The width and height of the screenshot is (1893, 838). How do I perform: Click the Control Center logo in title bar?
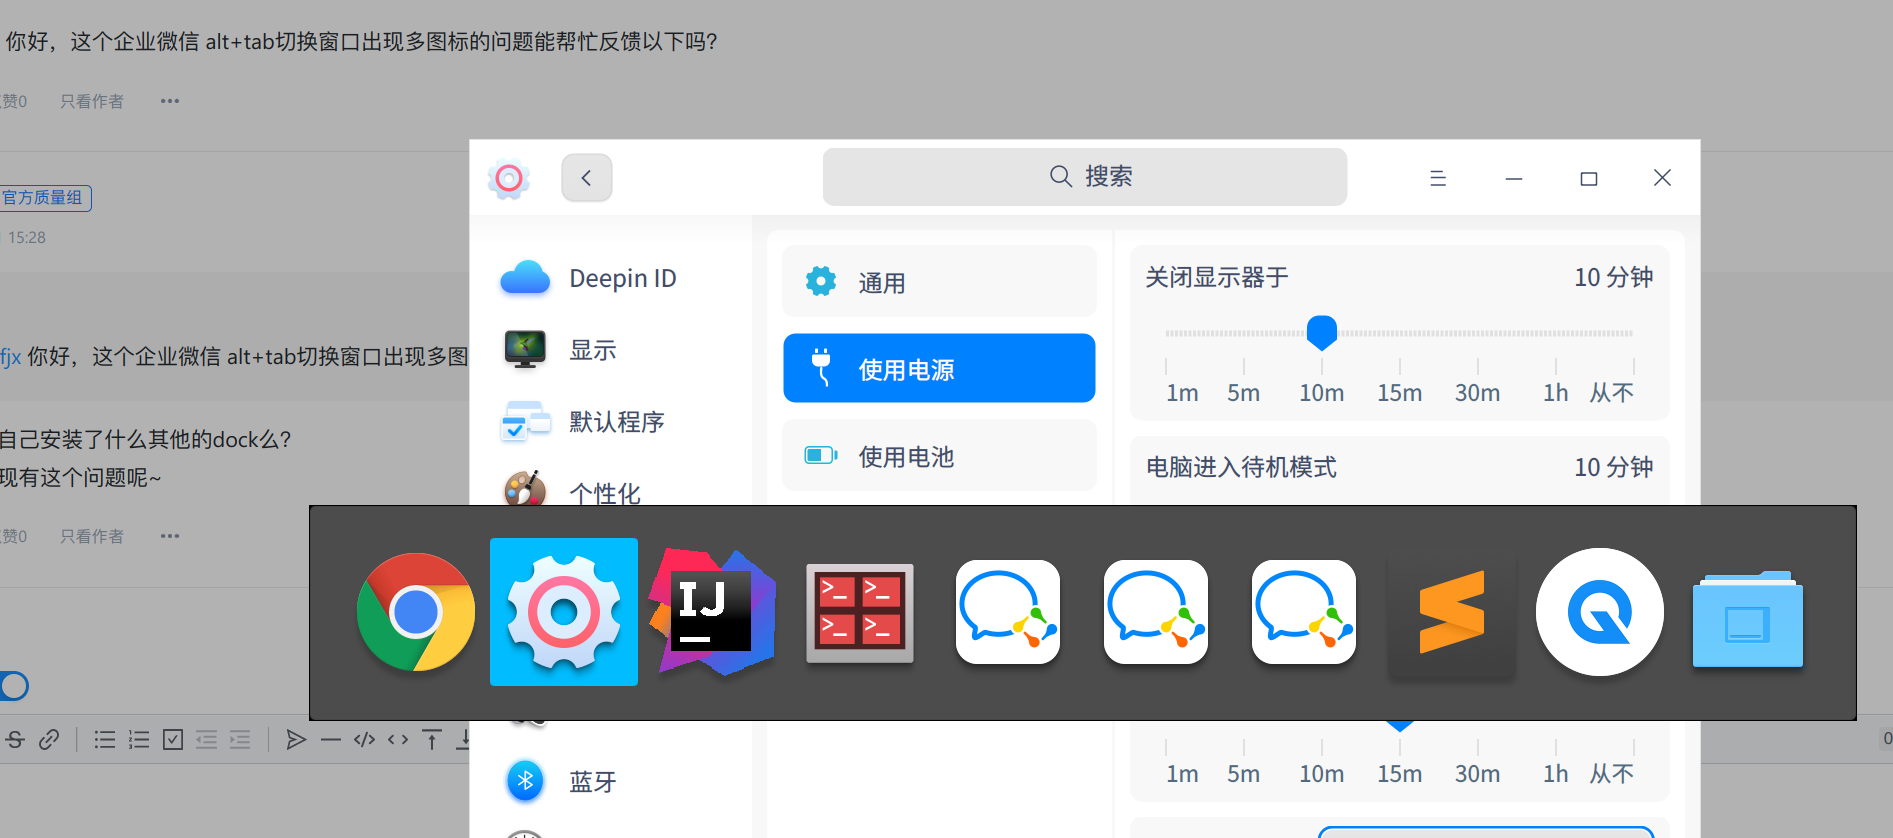[x=509, y=178]
